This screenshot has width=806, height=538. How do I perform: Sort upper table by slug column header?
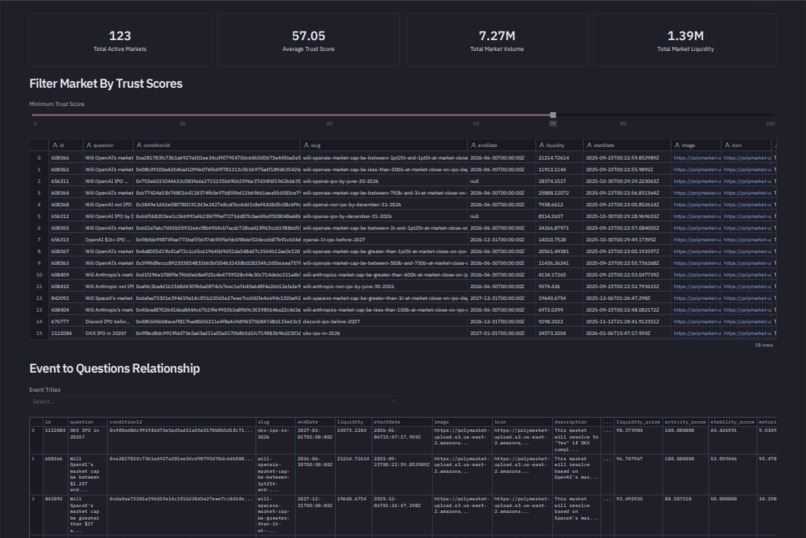pyautogui.click(x=384, y=145)
